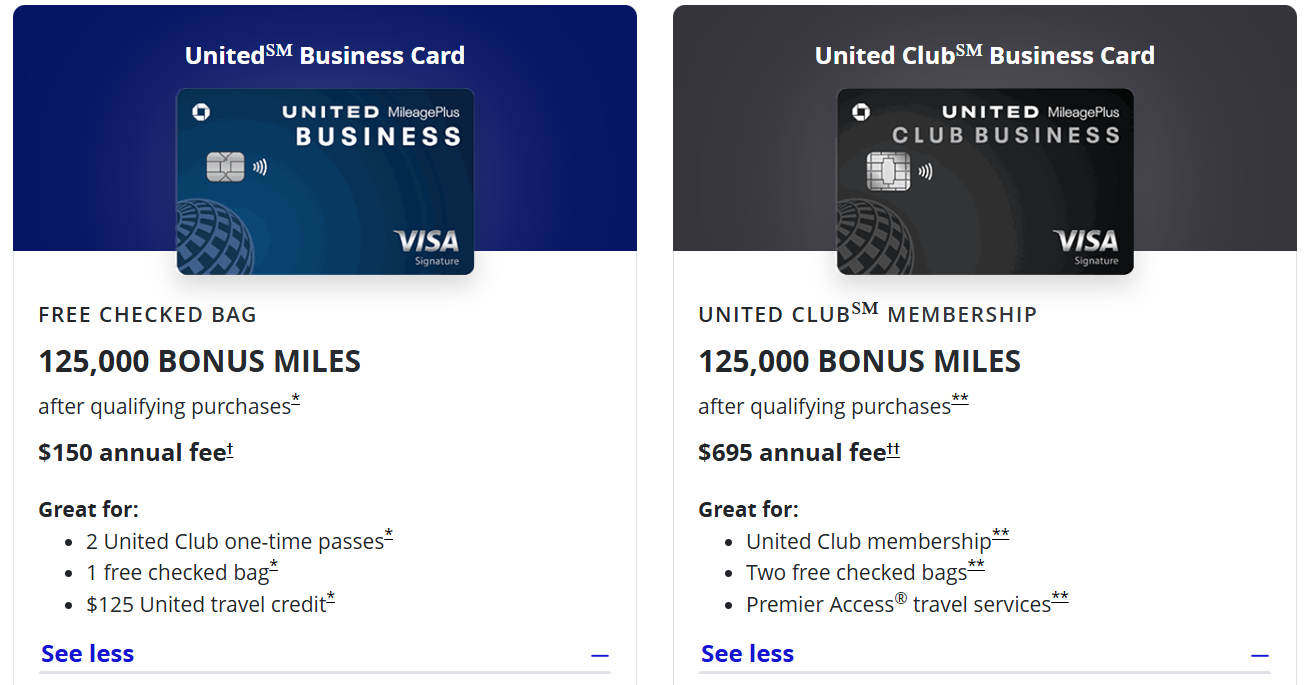This screenshot has width=1315, height=685.
Task: Click the United Business card image
Action: click(325, 182)
